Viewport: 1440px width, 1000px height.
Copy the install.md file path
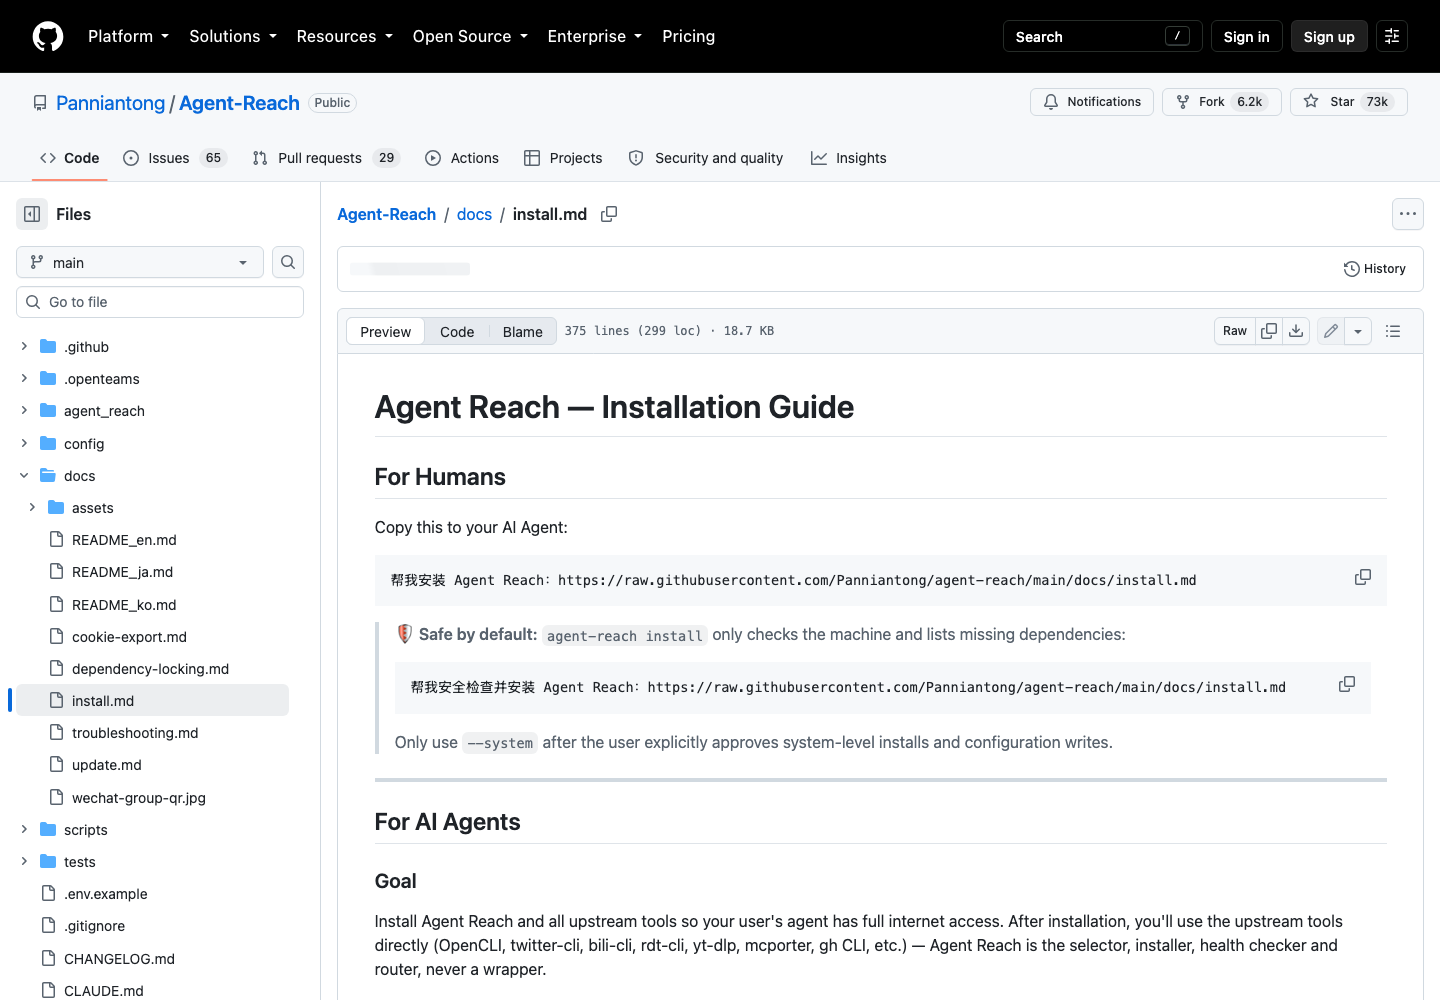[x=609, y=214]
